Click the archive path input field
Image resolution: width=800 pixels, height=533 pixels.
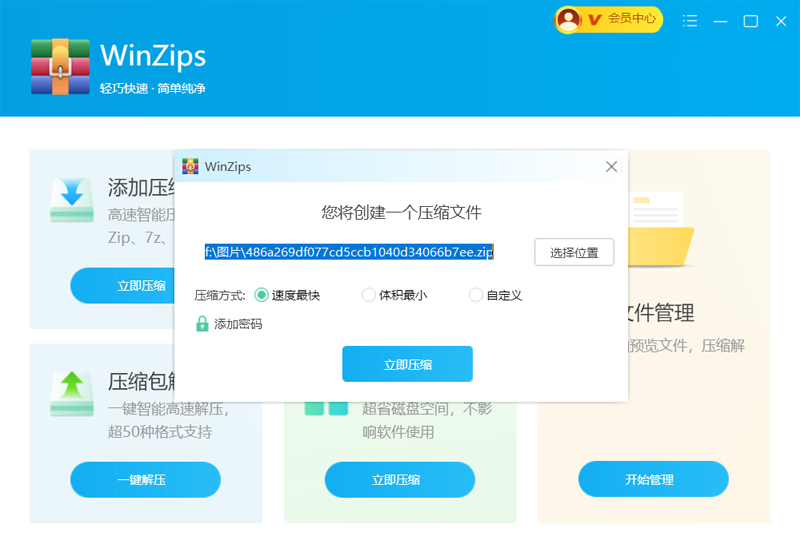(x=349, y=252)
